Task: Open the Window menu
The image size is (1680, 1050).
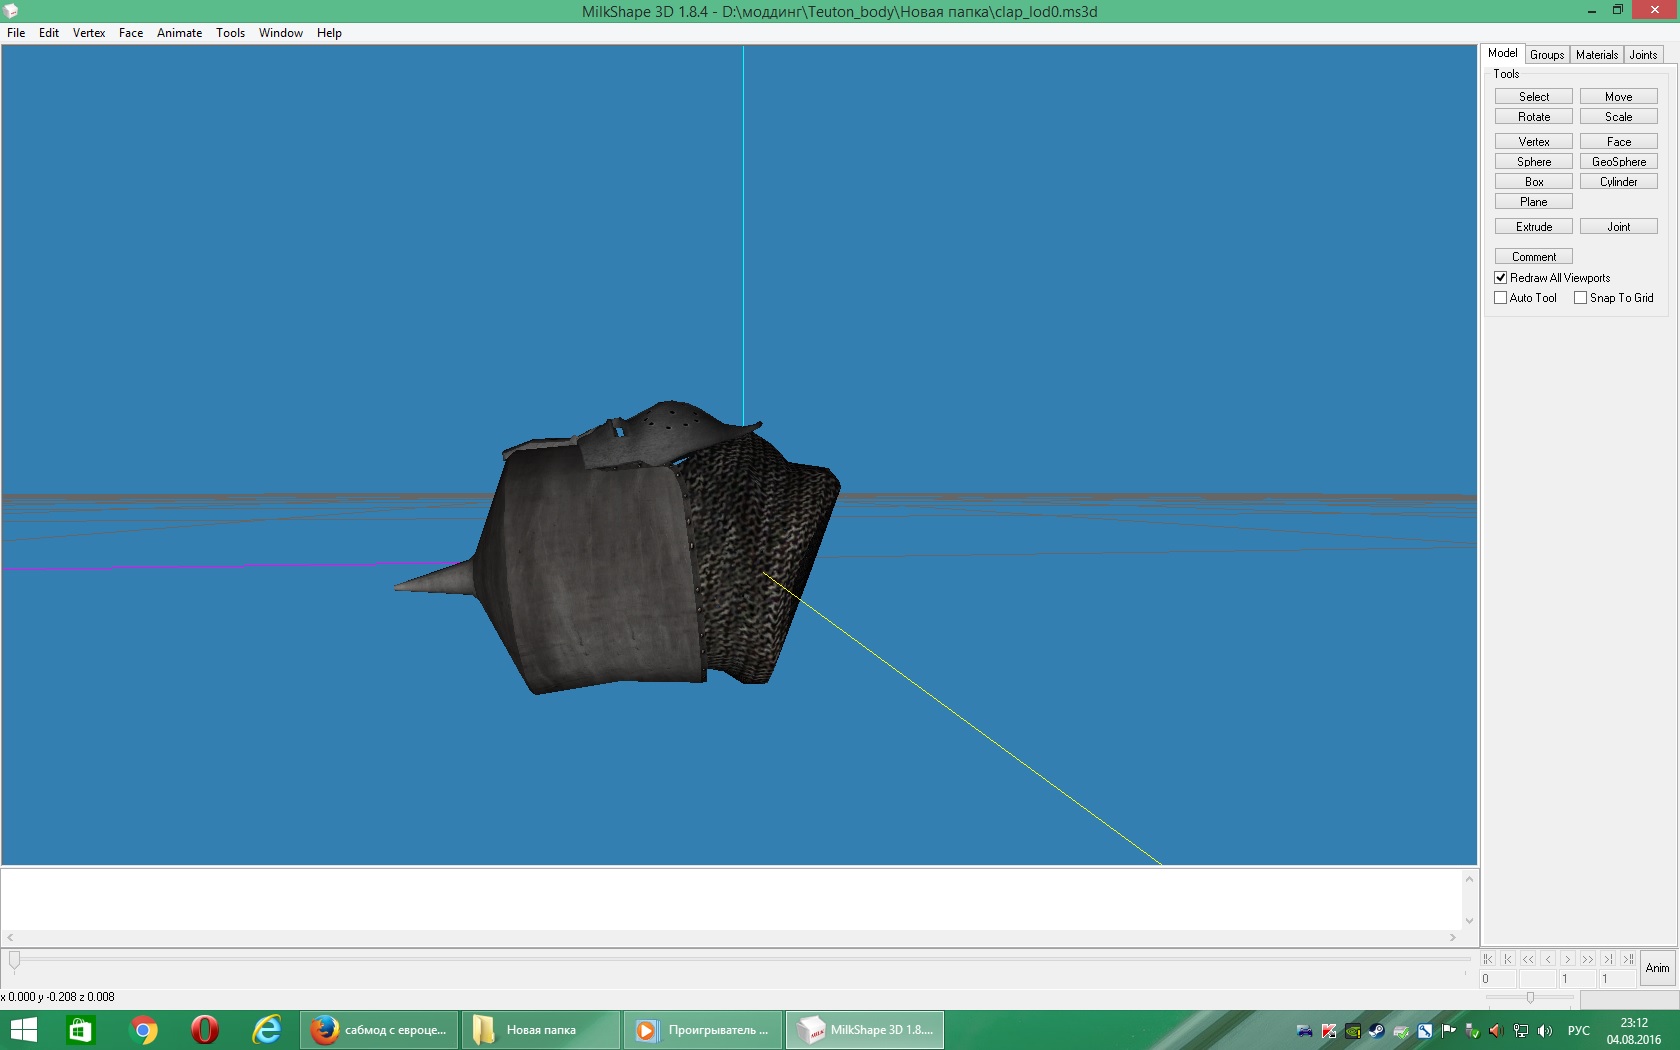Action: coord(281,33)
